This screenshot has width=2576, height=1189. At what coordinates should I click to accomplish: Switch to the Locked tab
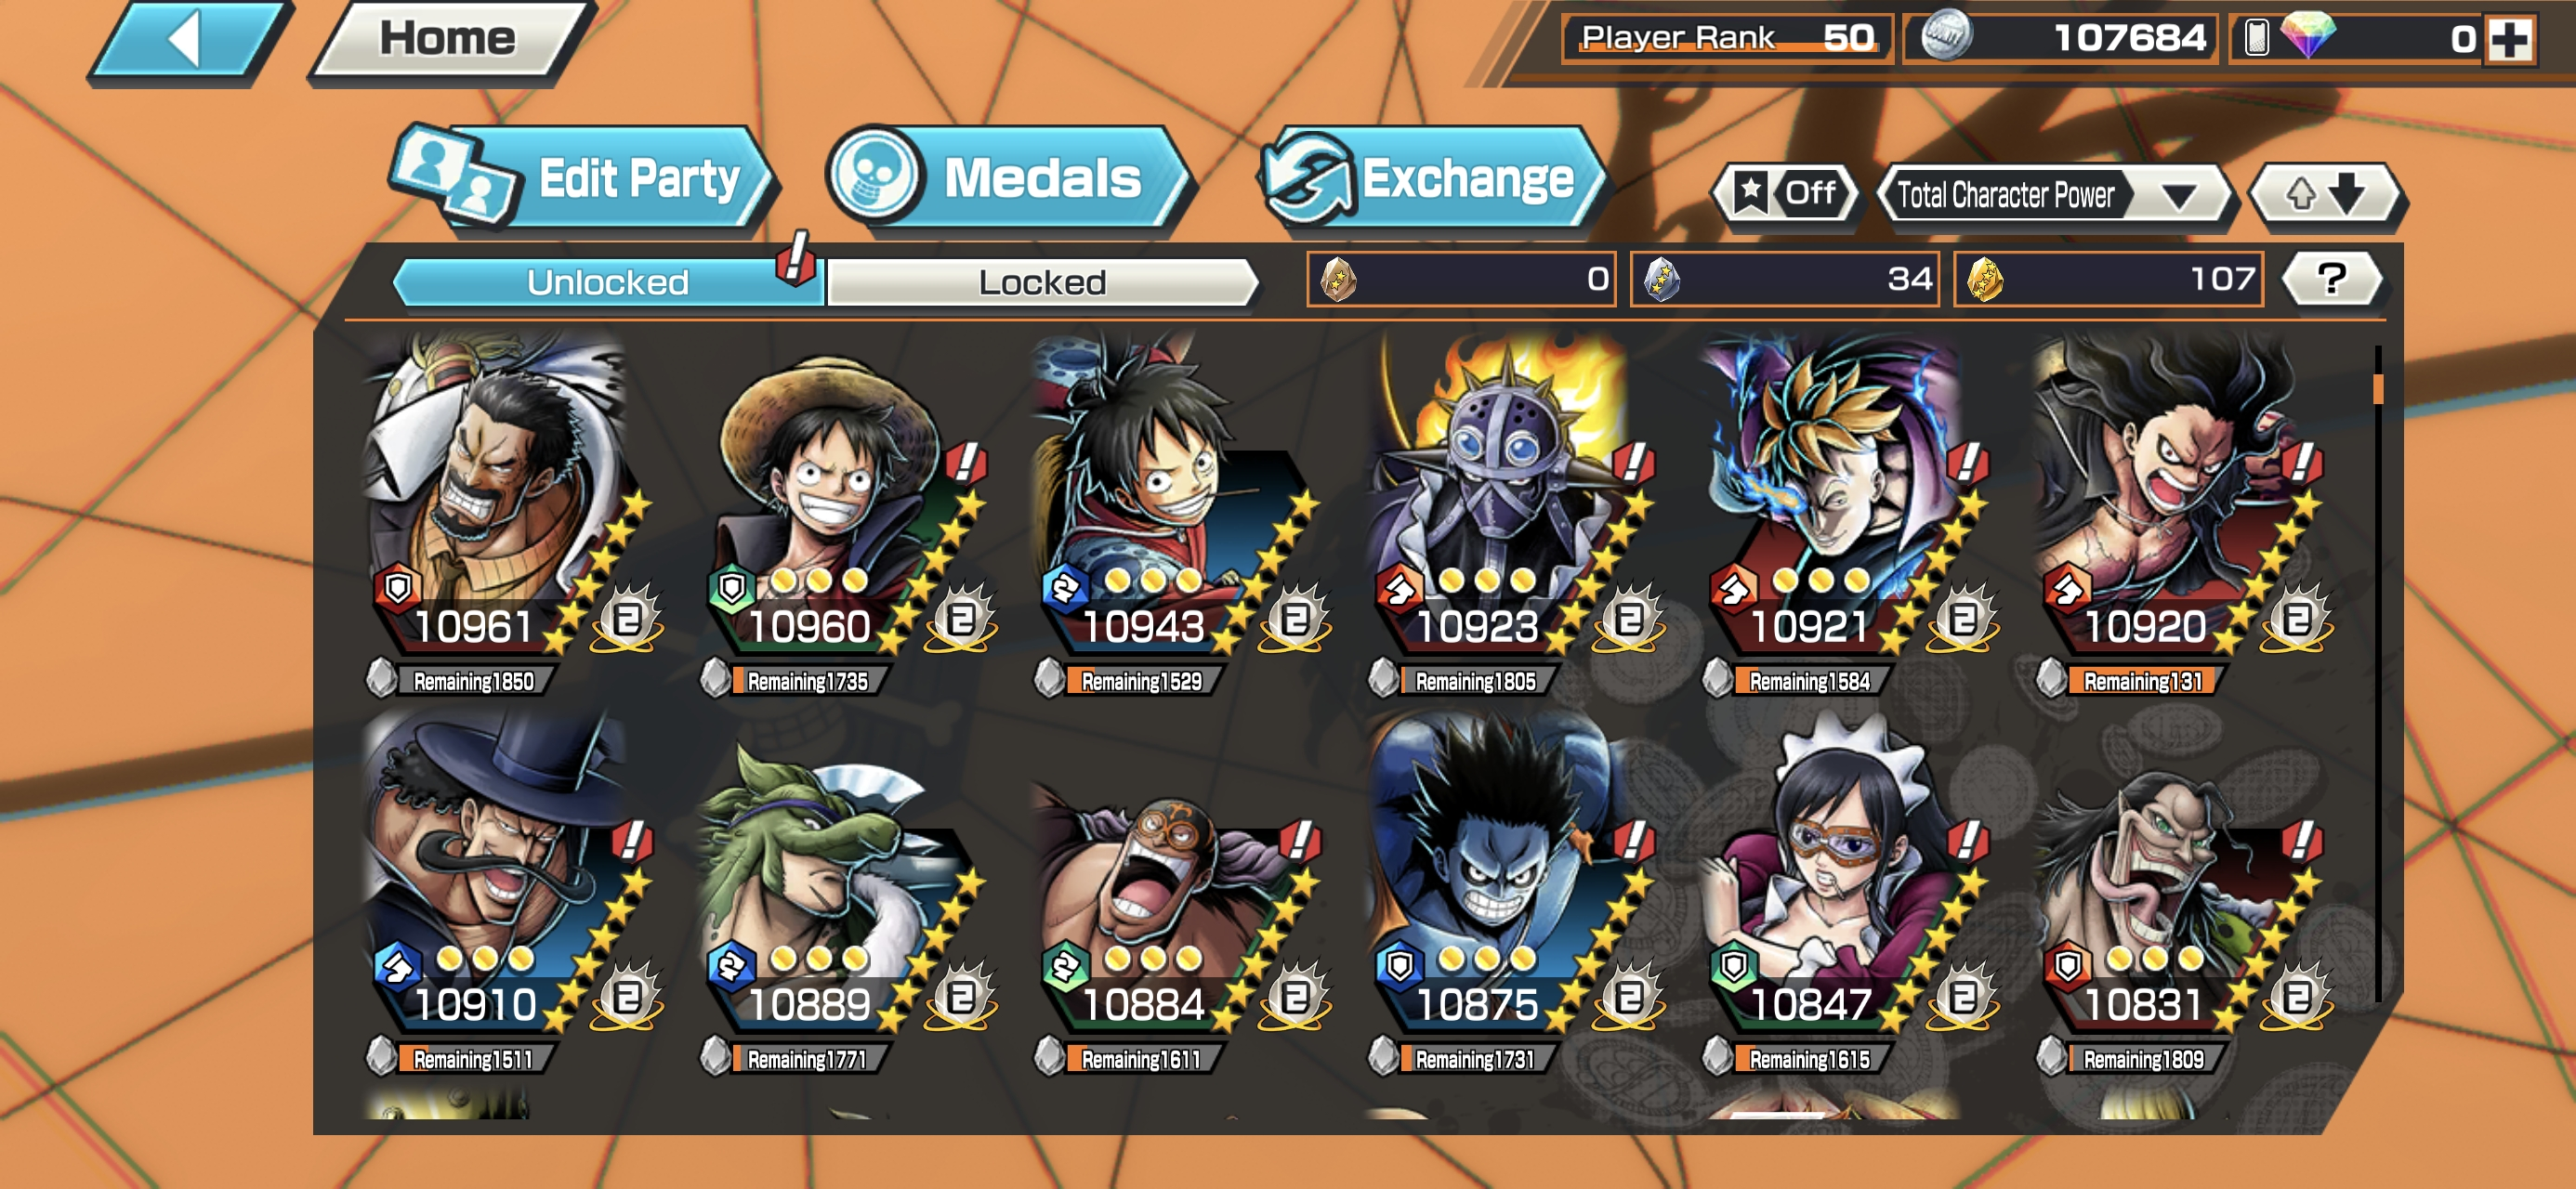(x=1042, y=282)
